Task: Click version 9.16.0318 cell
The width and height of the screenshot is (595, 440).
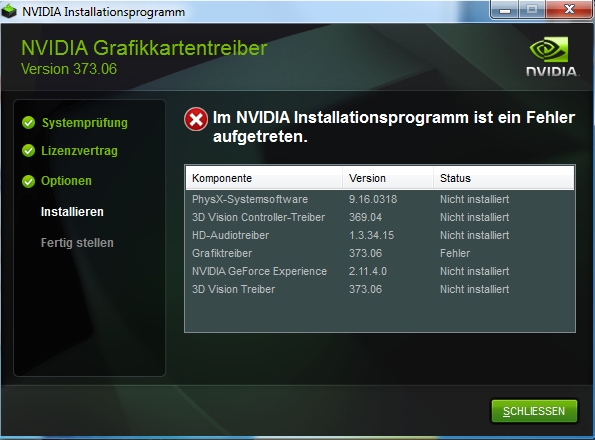Action: tap(373, 199)
